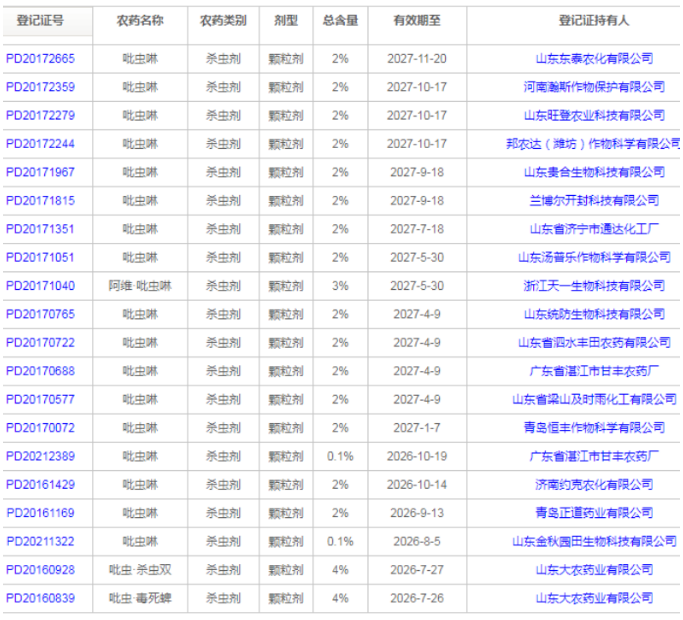
Task: Open 山东大农药业有限公司 in PD20160839 row
Action: coord(594,598)
